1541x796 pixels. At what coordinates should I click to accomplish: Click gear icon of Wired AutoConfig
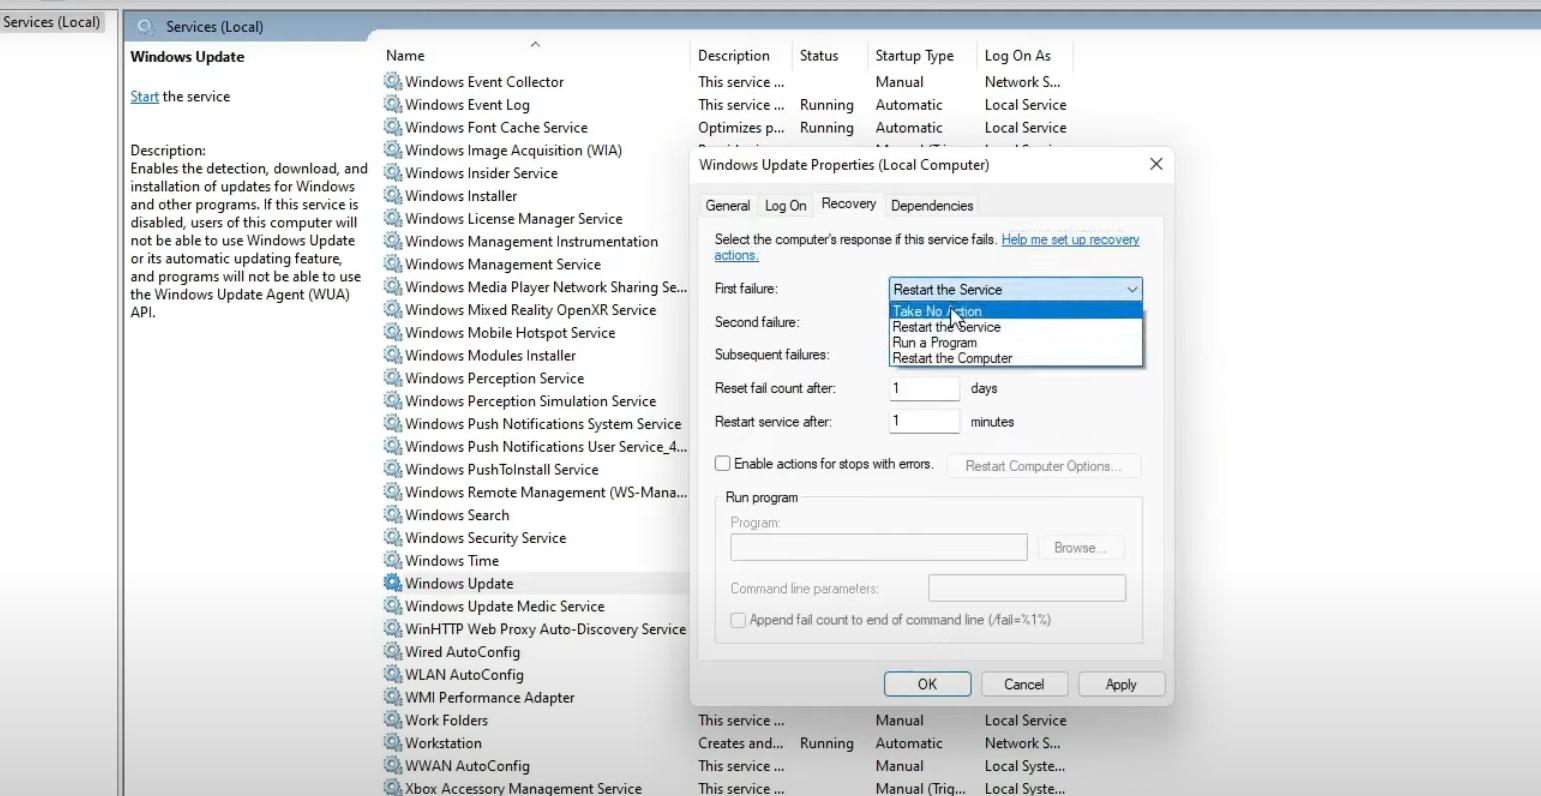393,651
